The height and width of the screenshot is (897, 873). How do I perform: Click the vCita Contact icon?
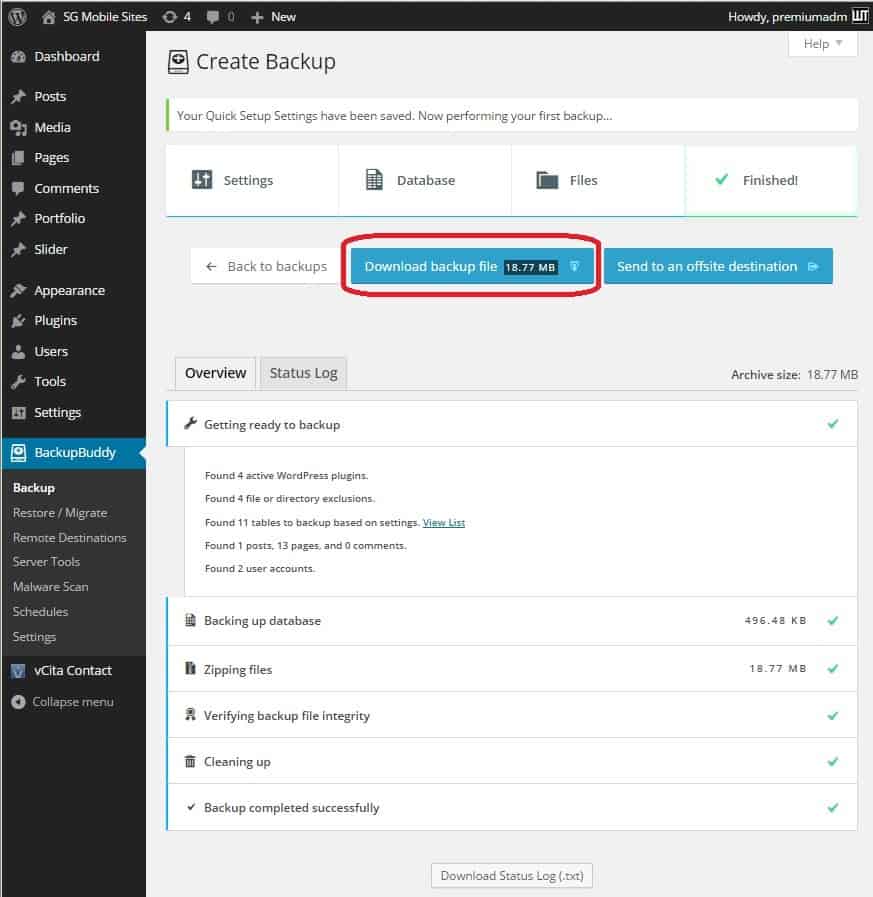coord(18,671)
